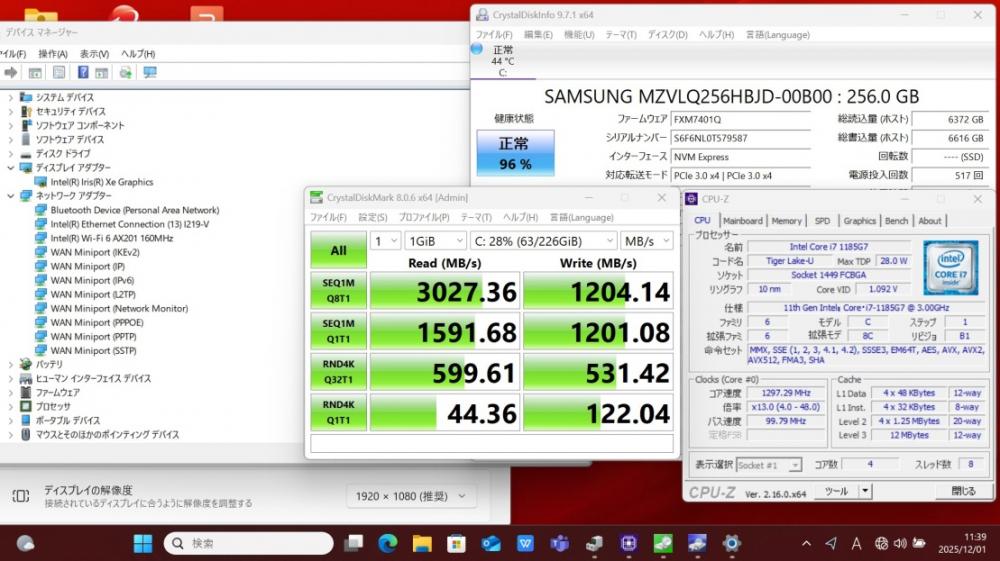Viewport: 1000px width, 561px height.
Task: Open the display resolution 1920 × 1080 dropdown
Action: pos(410,496)
